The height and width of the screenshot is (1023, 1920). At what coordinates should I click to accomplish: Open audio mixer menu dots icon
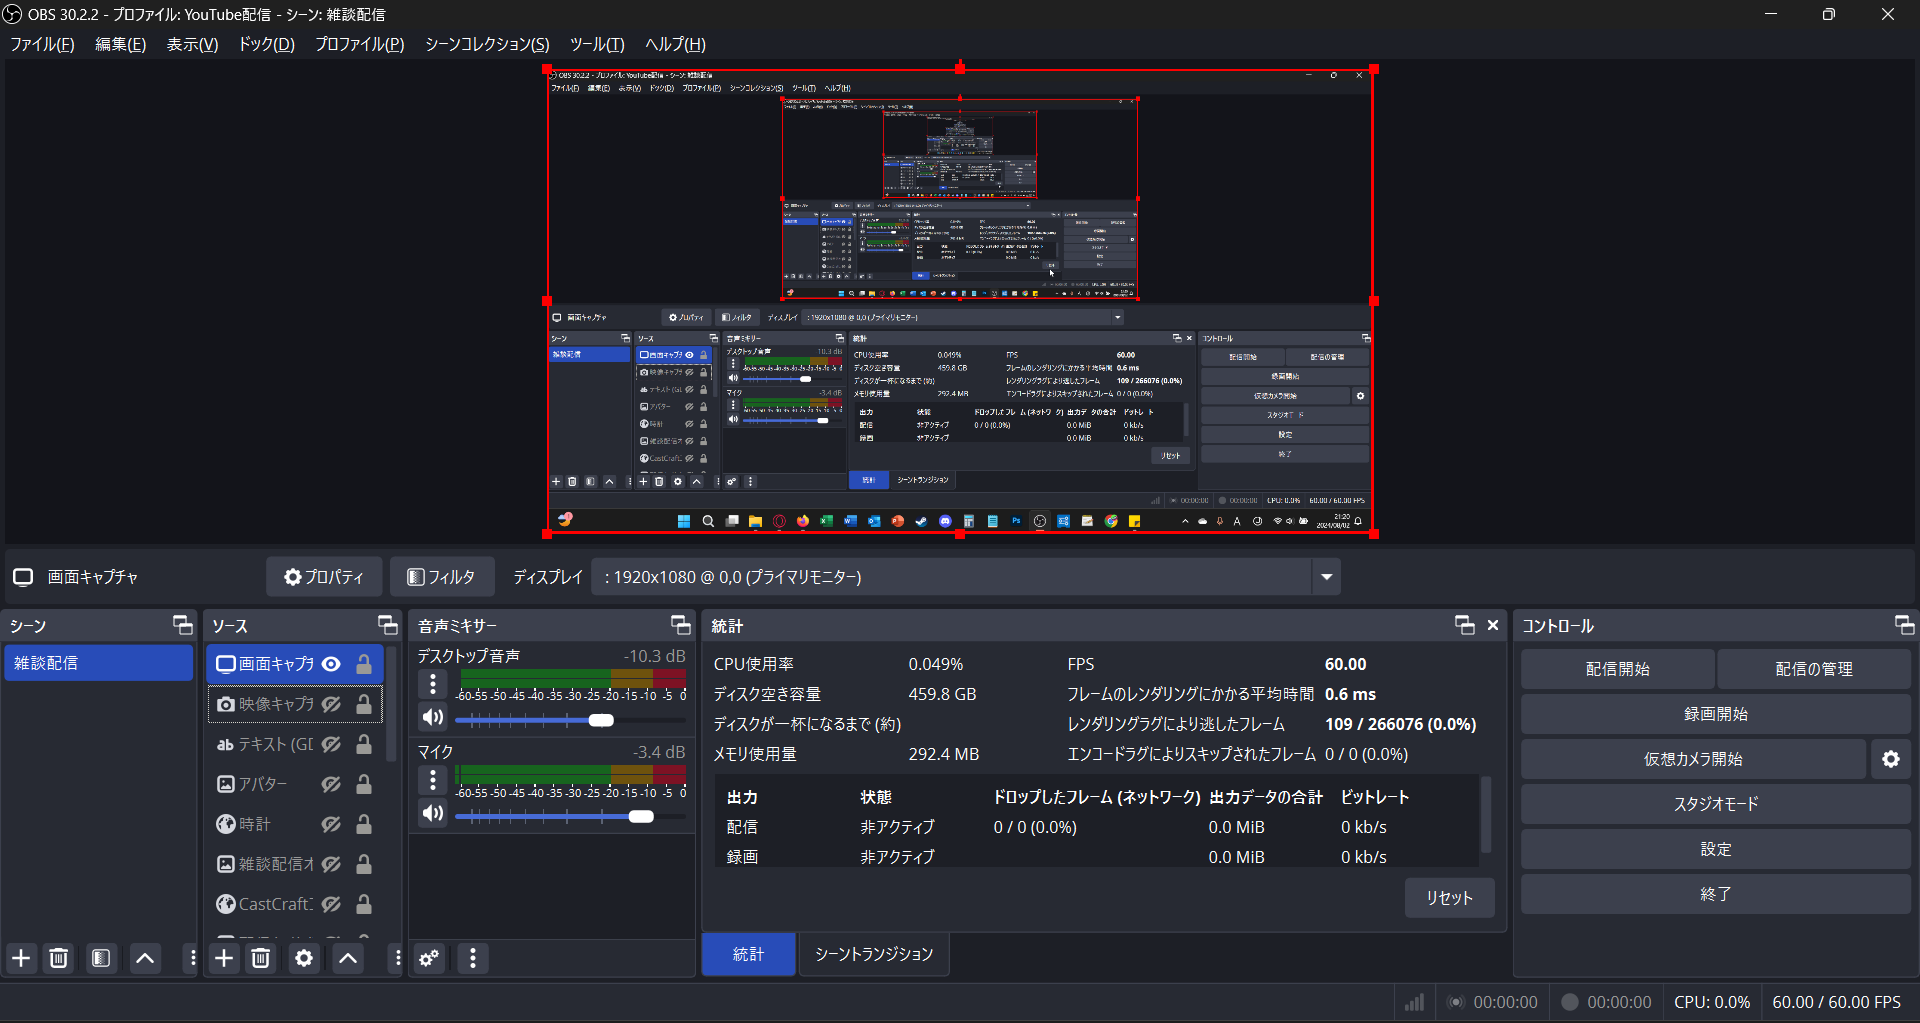coord(473,958)
